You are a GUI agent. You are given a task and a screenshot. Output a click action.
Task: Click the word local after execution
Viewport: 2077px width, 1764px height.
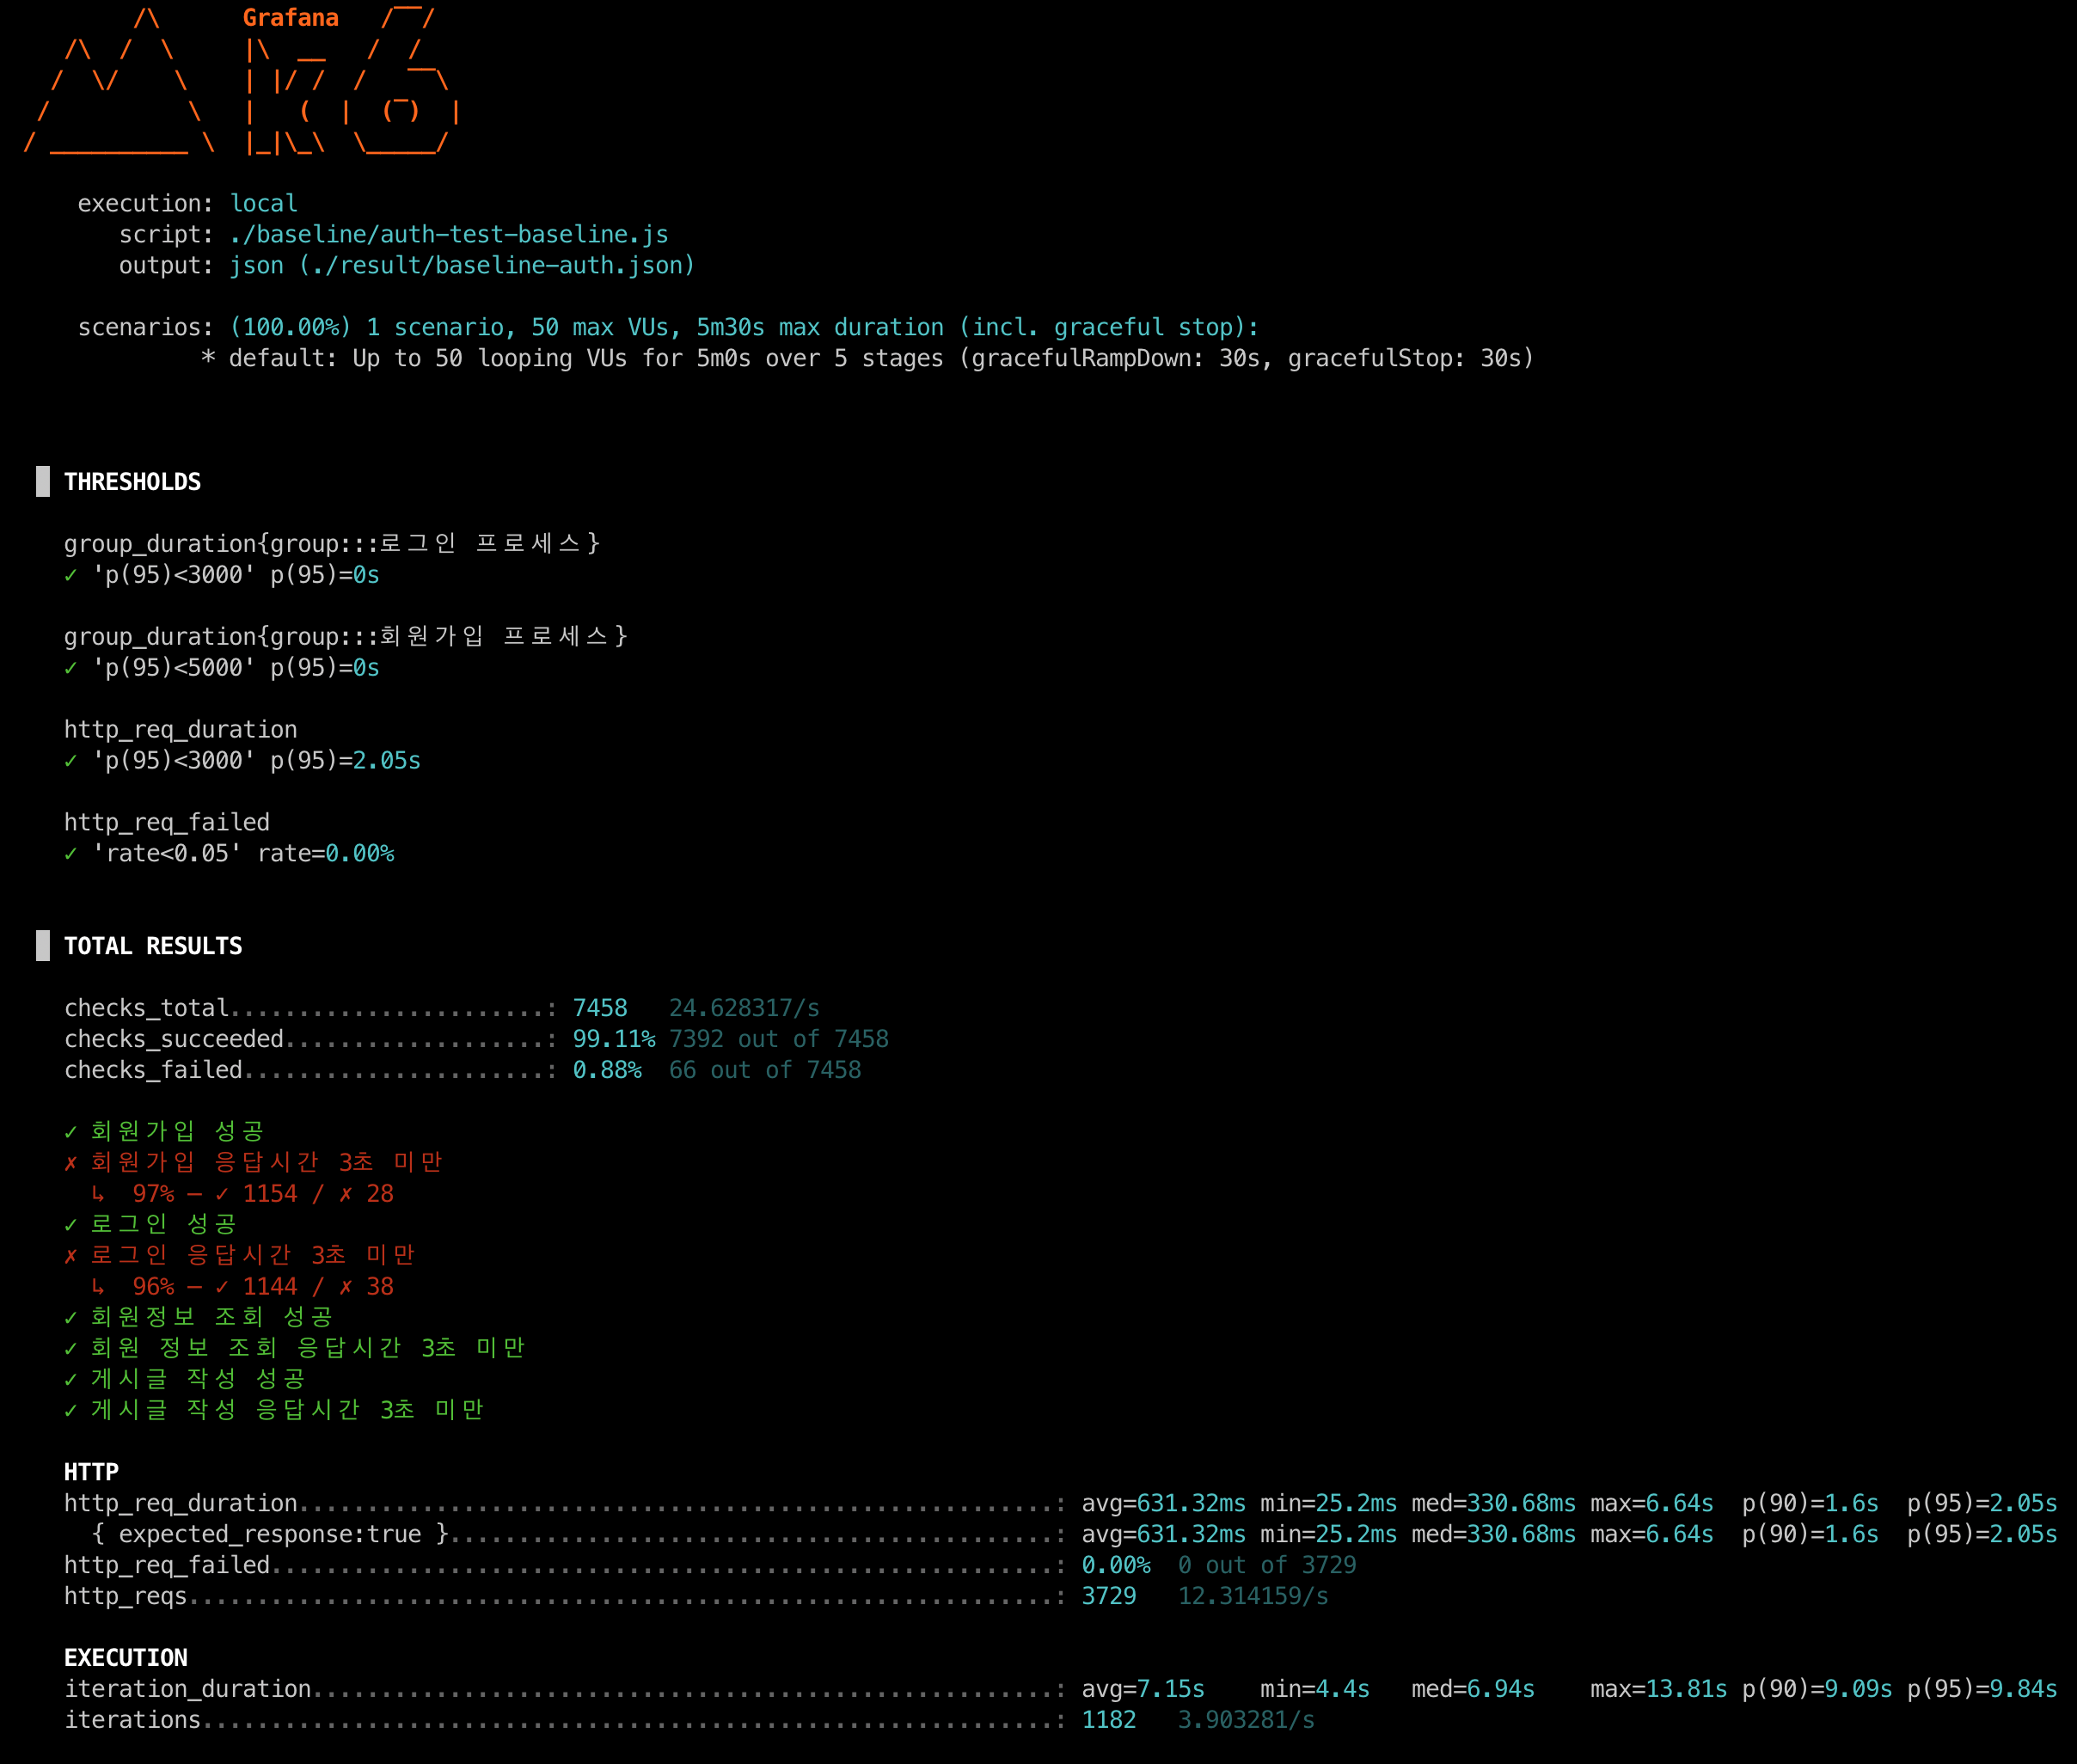click(263, 203)
